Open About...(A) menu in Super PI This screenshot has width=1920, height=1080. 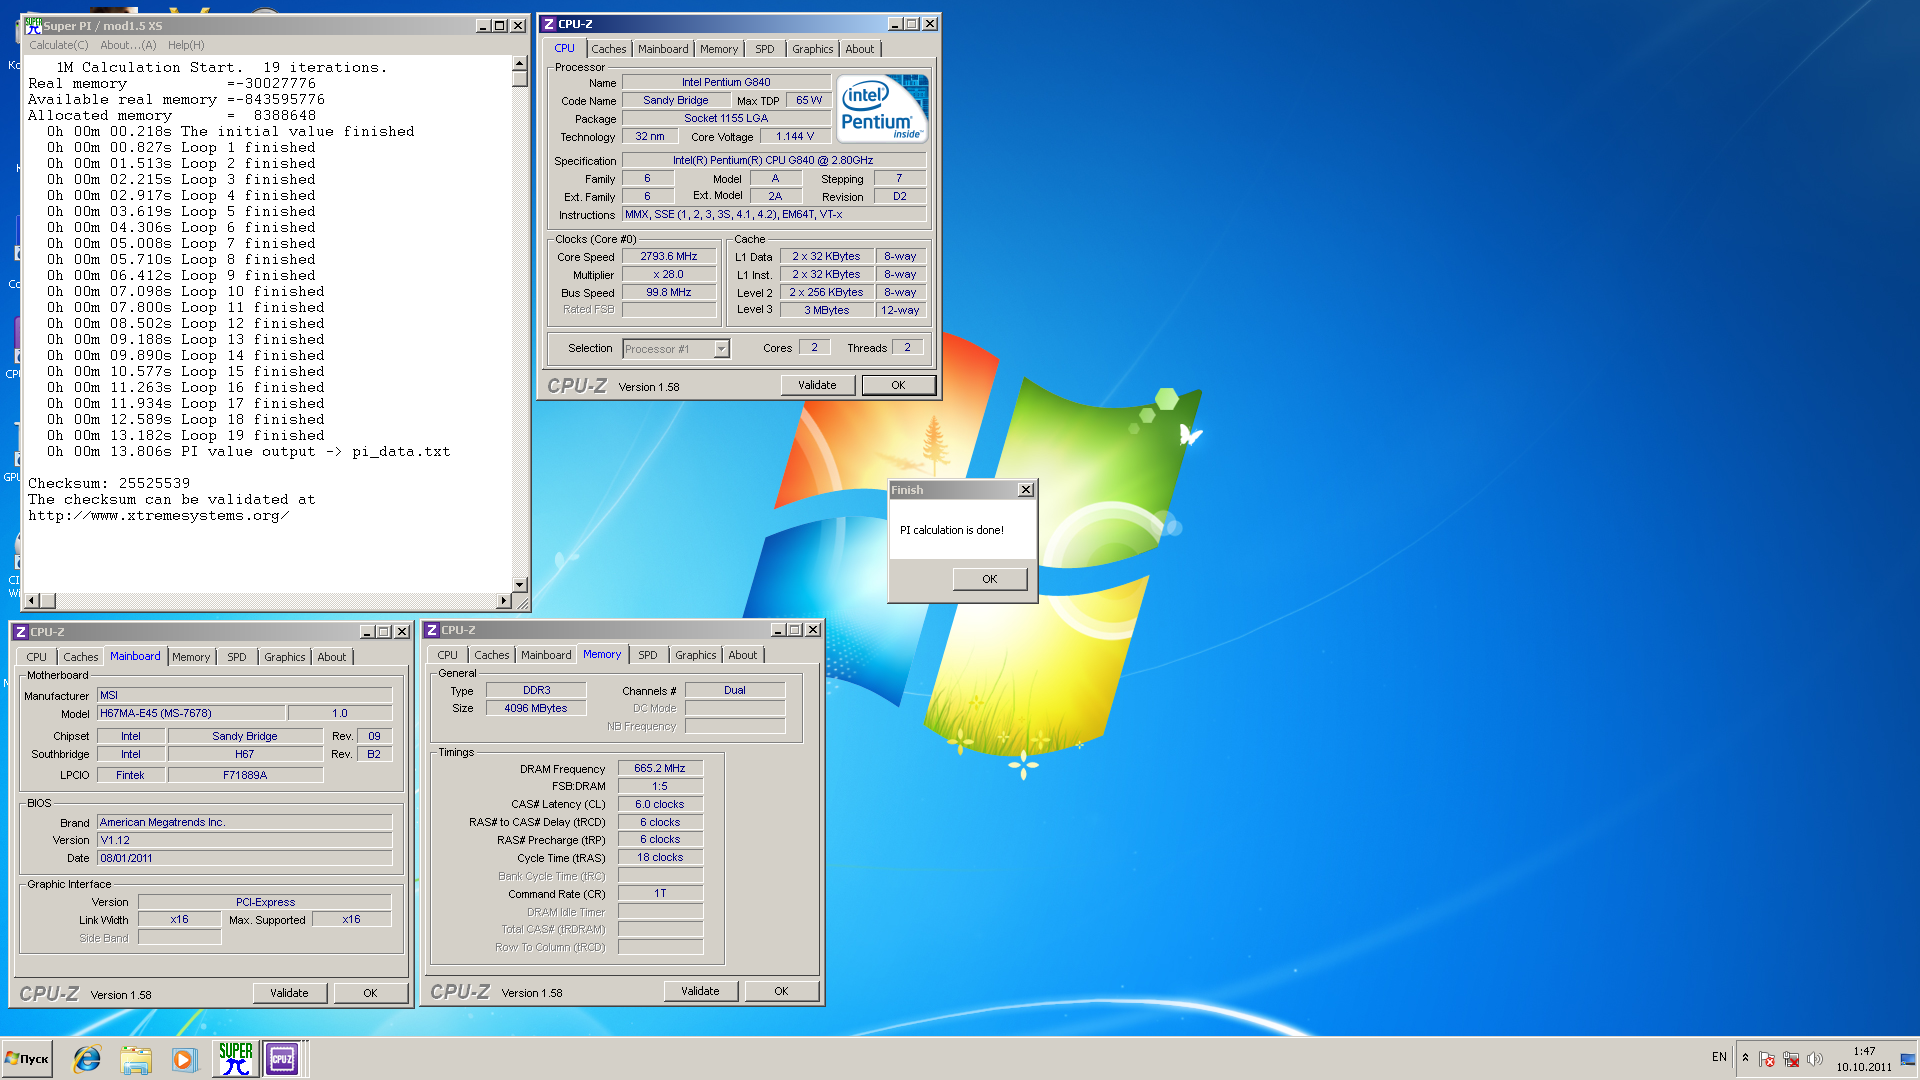click(128, 45)
